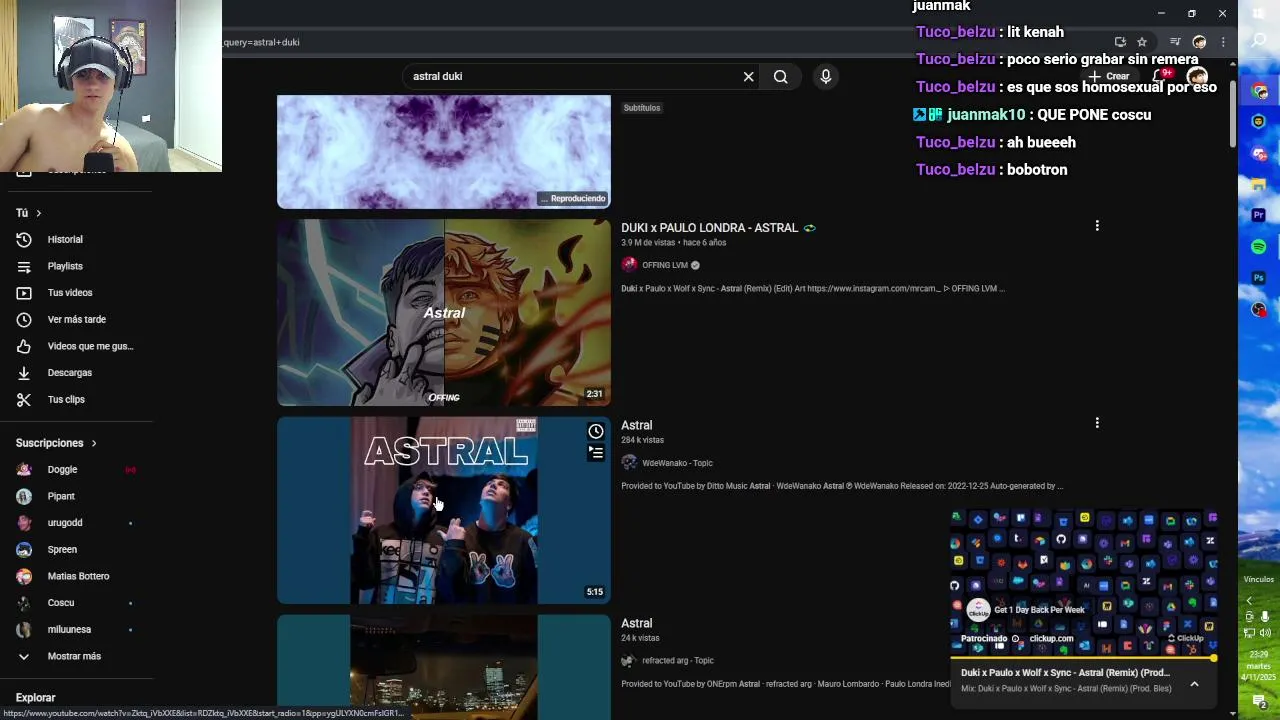Click the miniplayer song title
Screen dimensions: 1280x720
pos(1065,673)
